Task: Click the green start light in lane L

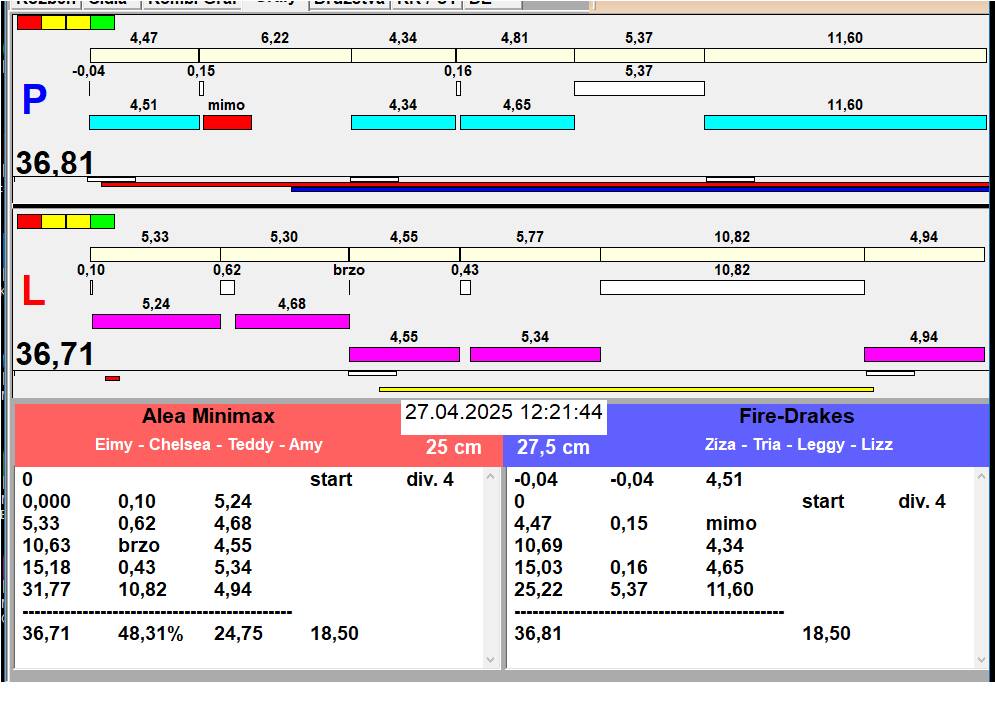Action: coord(102,221)
